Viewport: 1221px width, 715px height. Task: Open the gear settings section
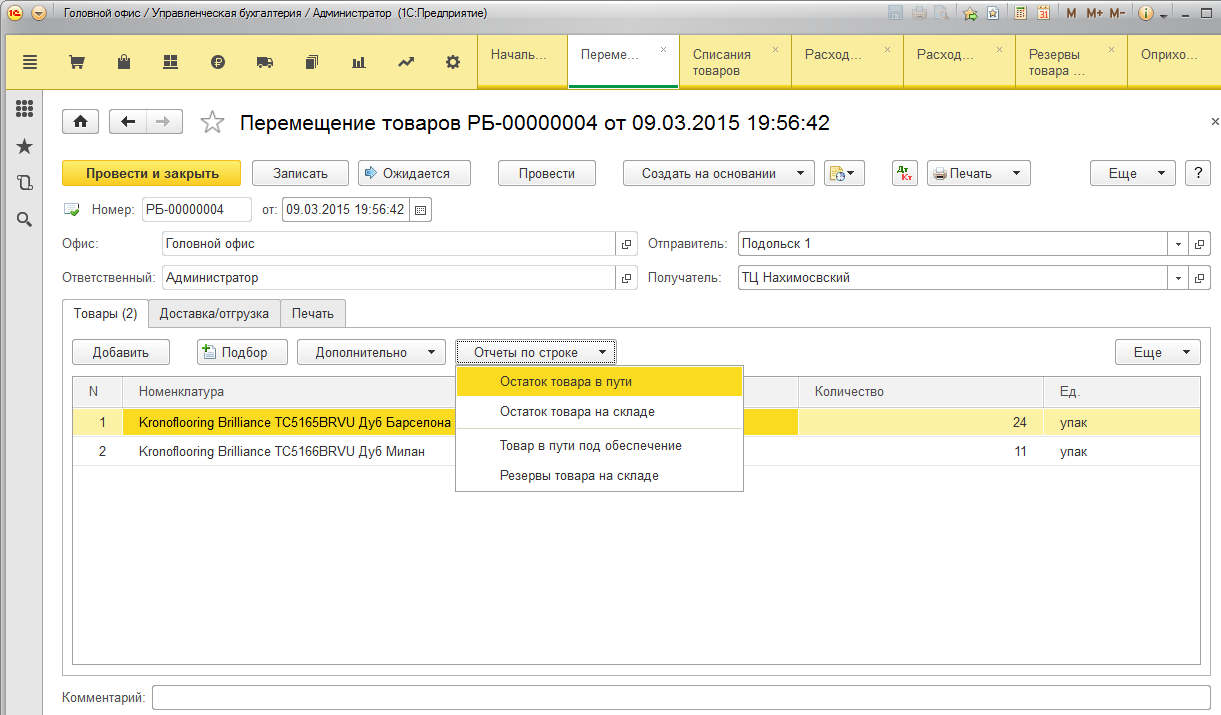(x=453, y=62)
